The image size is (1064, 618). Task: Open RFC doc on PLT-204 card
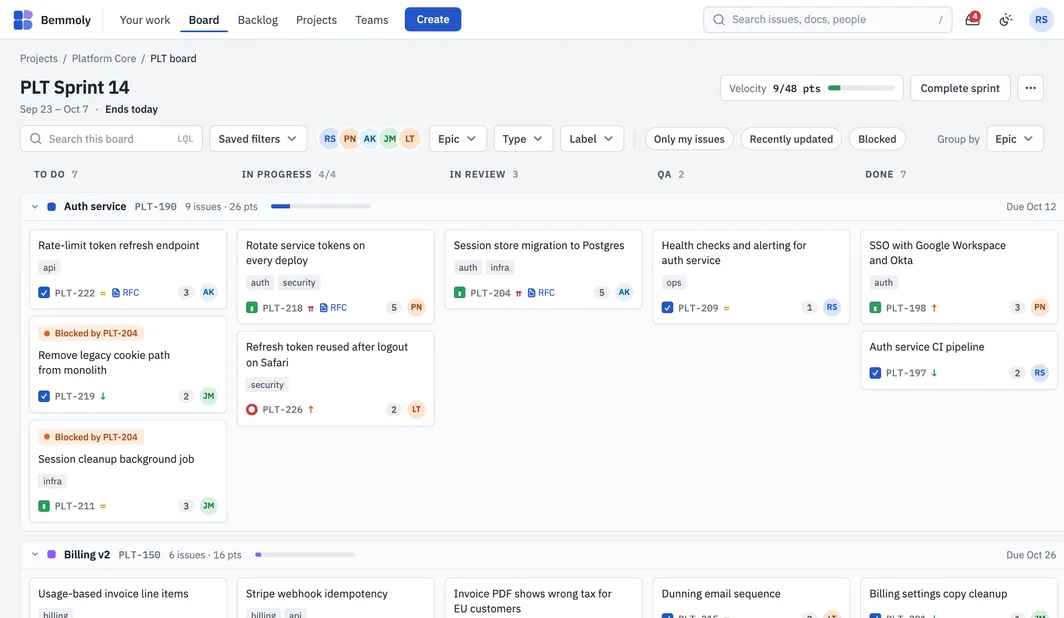[x=541, y=293]
